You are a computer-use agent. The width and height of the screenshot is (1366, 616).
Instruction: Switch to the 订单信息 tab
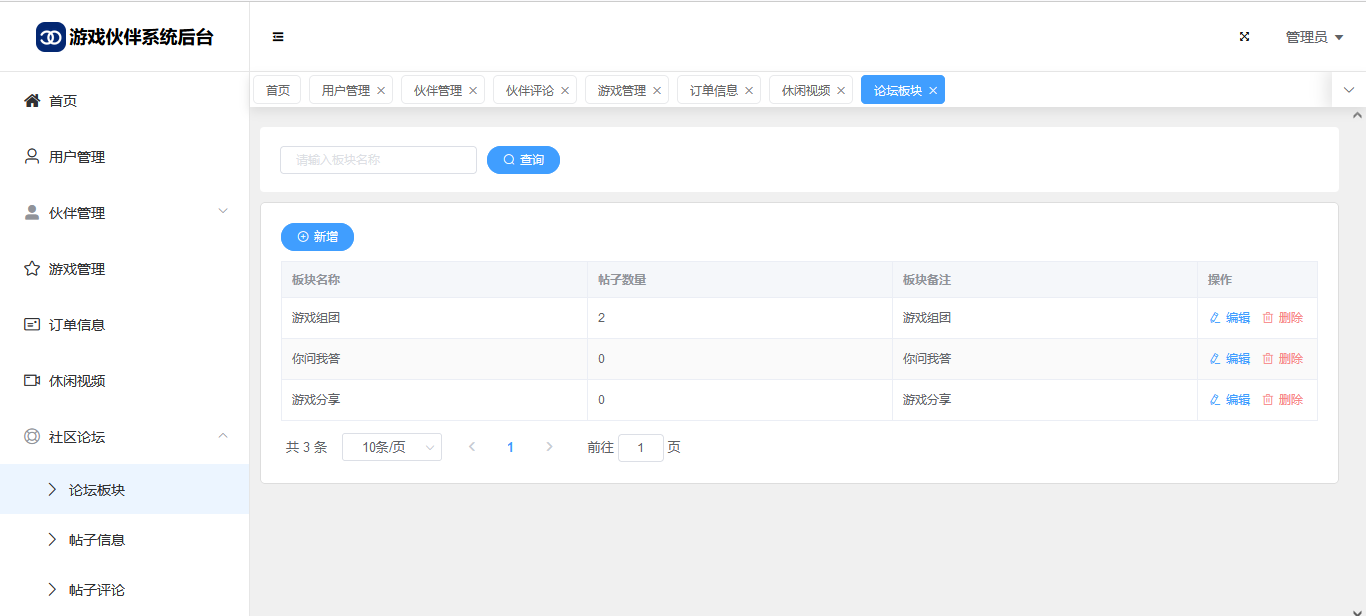(x=713, y=90)
